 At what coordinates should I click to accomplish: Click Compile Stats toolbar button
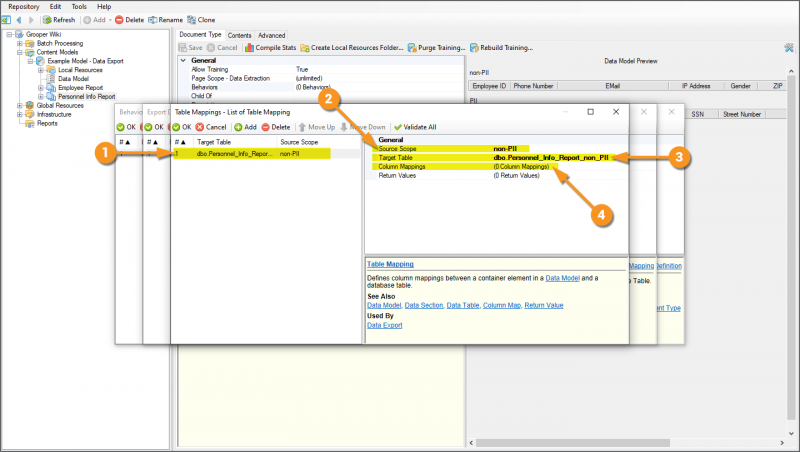pos(270,47)
